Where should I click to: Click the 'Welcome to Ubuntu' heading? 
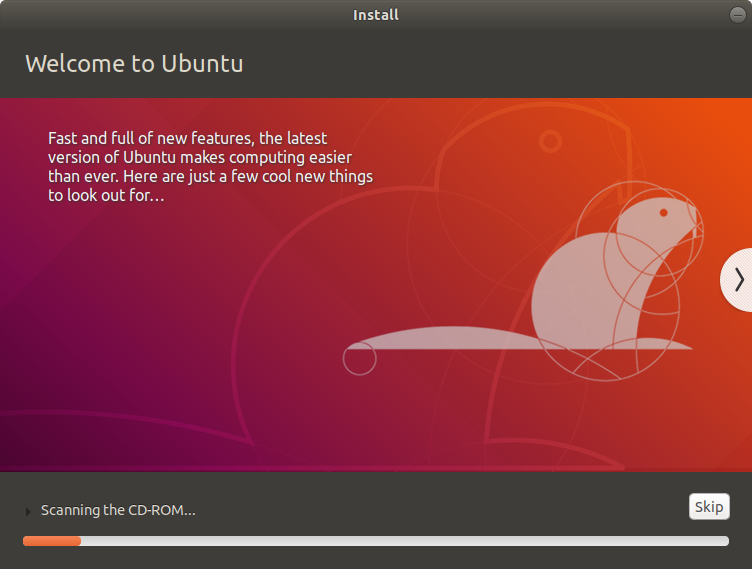click(x=134, y=63)
